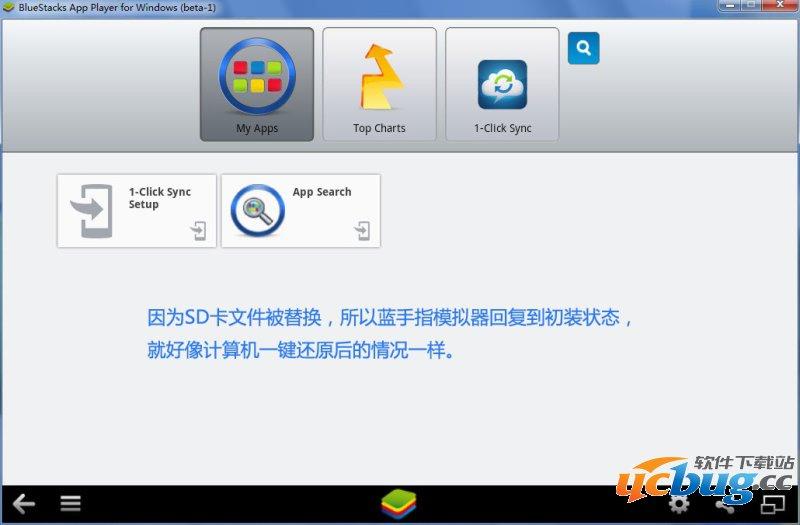Viewport: 800px width, 525px height.
Task: Maximize the BlueStacks window
Action: point(751,5)
